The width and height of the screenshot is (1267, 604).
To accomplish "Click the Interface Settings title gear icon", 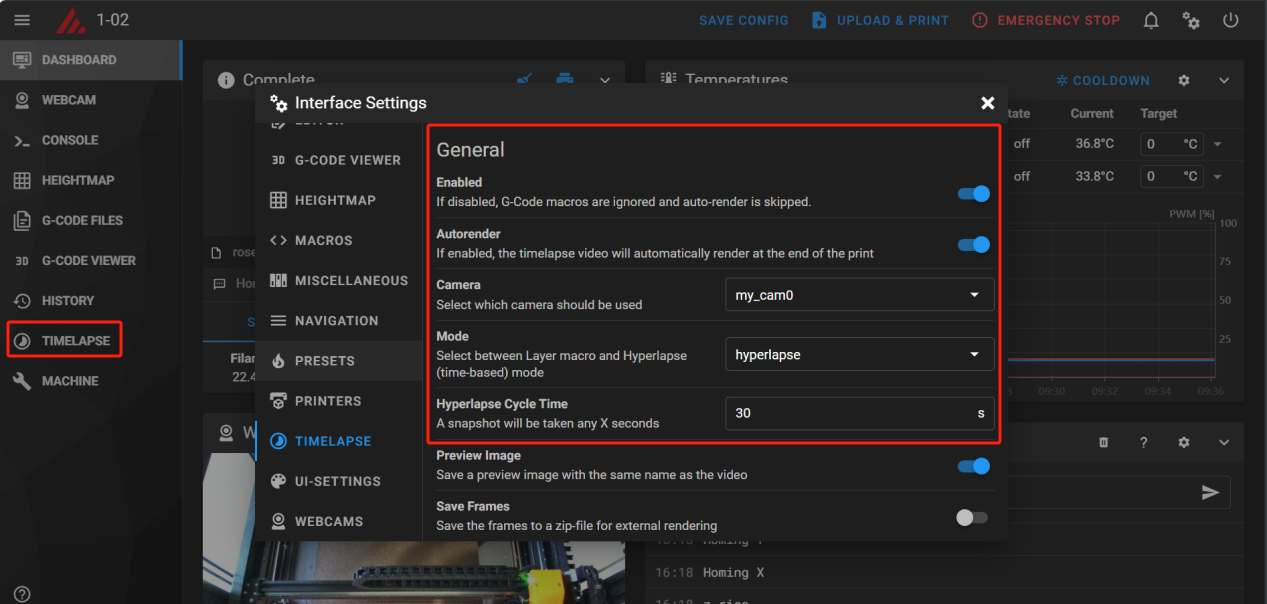I will point(279,103).
